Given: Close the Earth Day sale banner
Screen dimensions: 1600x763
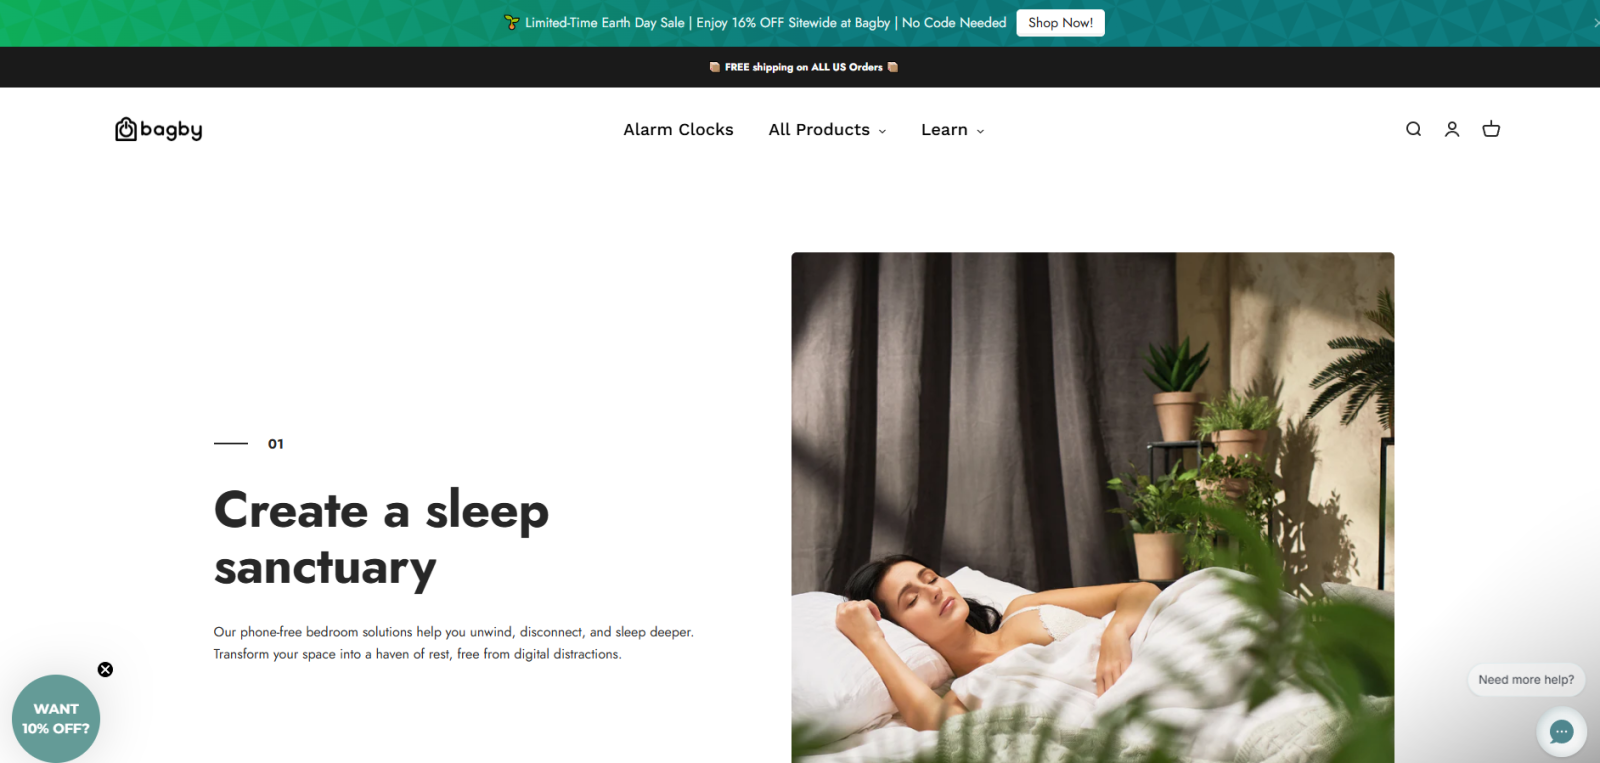Looking at the screenshot, I should [x=1595, y=22].
